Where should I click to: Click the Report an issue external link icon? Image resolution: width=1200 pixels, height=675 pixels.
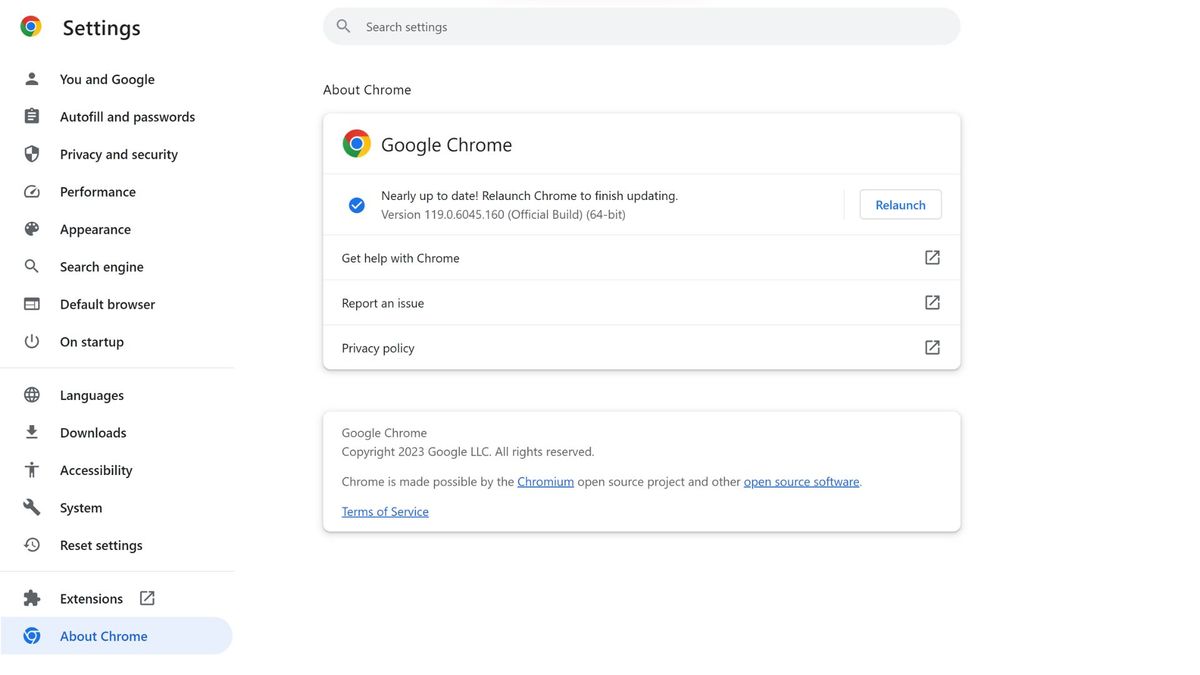(x=932, y=302)
